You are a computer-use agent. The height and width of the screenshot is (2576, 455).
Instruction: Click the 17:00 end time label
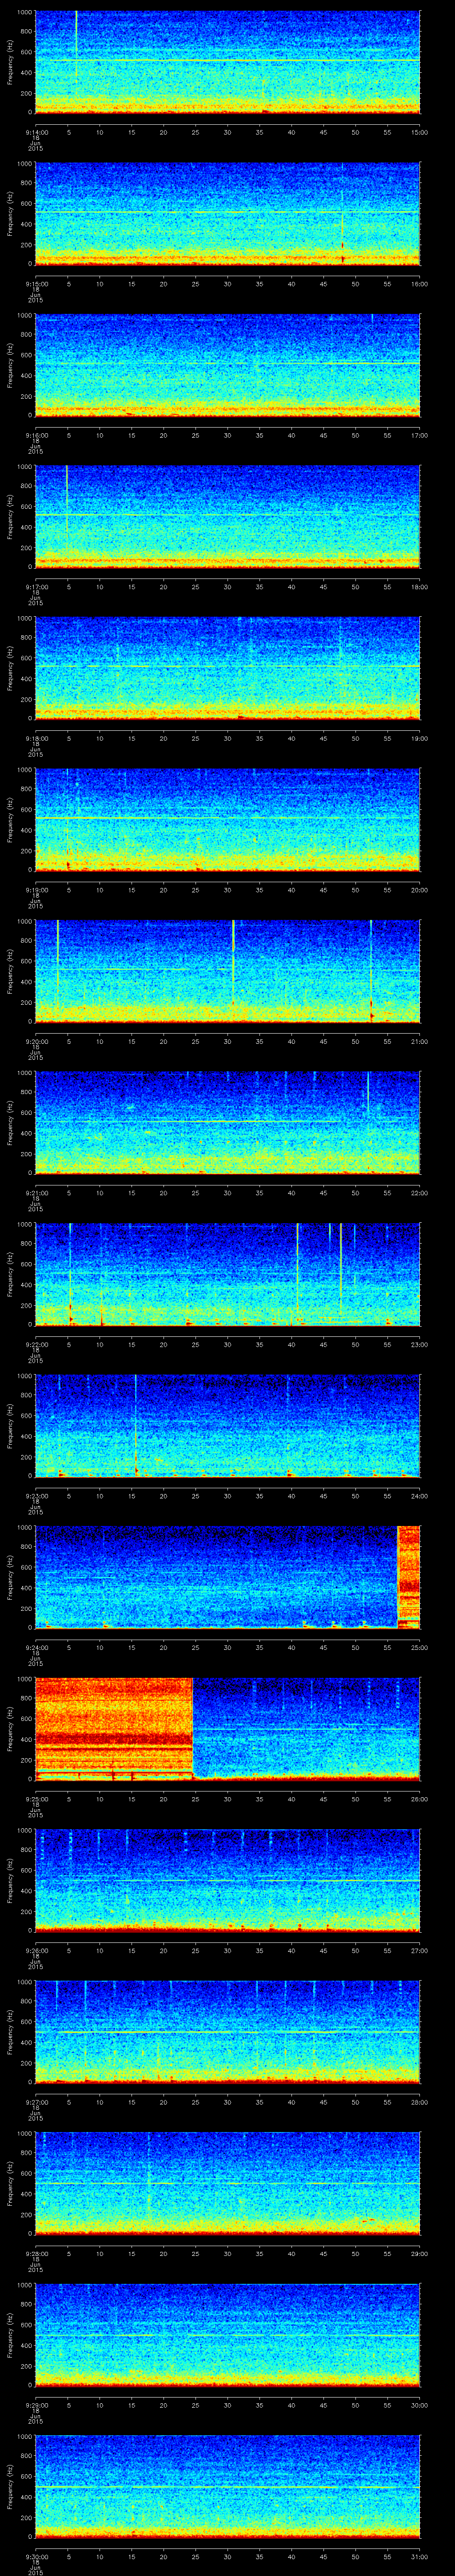(420, 435)
